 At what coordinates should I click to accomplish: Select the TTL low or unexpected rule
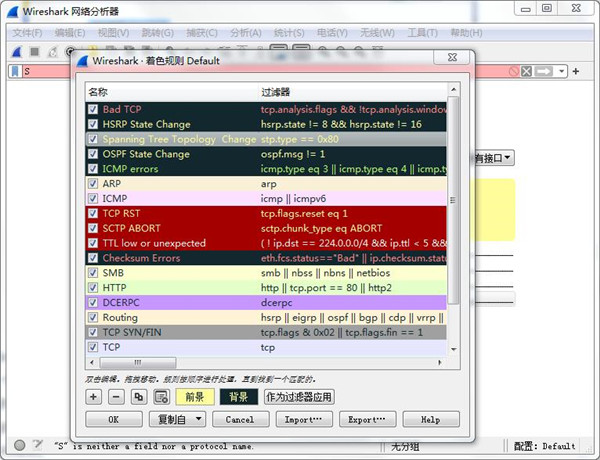266,243
